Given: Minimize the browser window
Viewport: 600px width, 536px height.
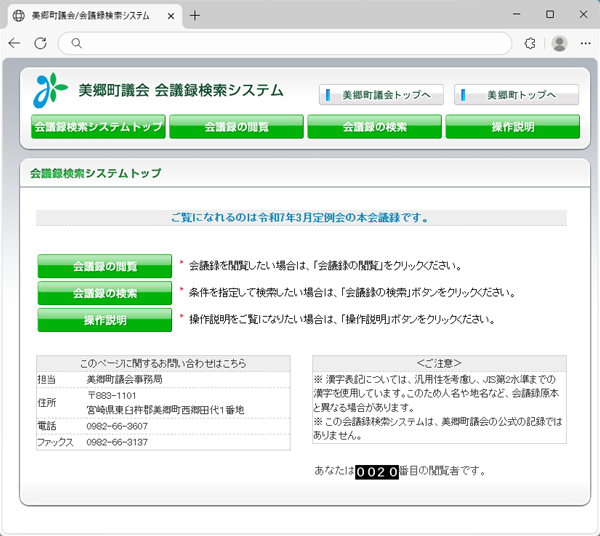Looking at the screenshot, I should pyautogui.click(x=517, y=14).
